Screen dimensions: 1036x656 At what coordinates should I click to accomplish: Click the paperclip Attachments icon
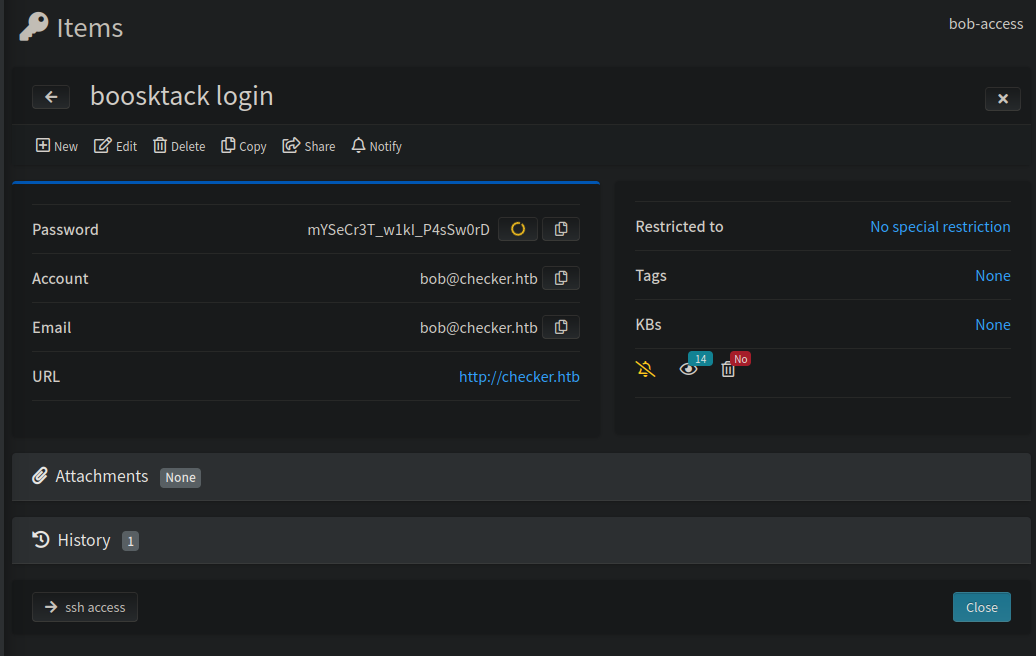[x=40, y=476]
